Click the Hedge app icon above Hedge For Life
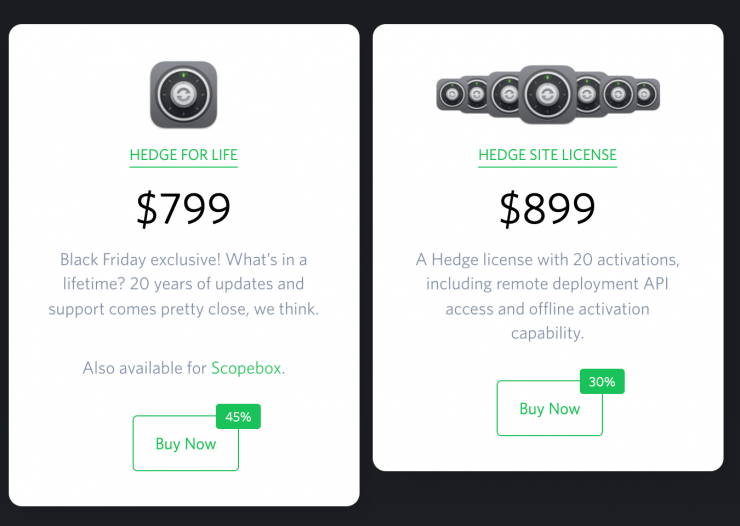Screen dimensions: 740x526 tap(183, 95)
